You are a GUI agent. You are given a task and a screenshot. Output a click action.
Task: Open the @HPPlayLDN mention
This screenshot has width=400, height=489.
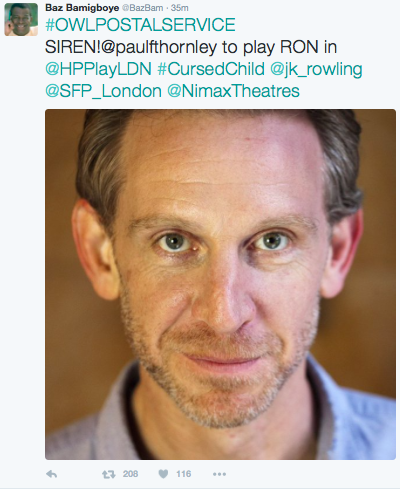pyautogui.click(x=98, y=69)
